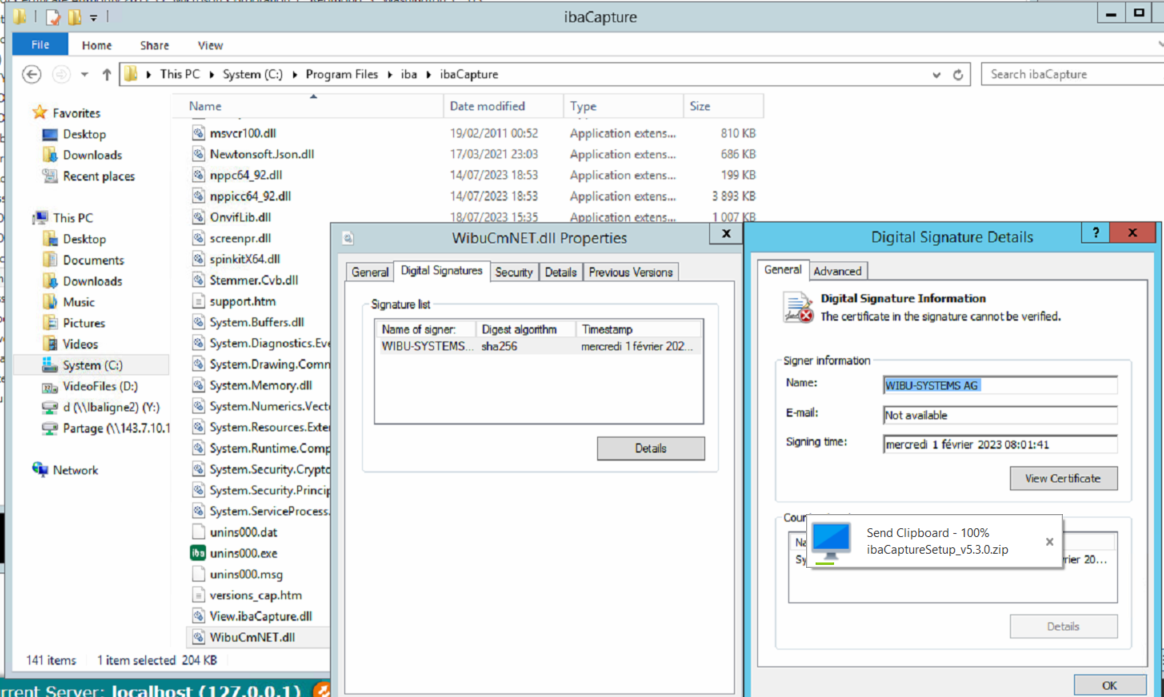Select Newtonsoft.Json.dll file icon
The image size is (1164, 697).
tap(198, 154)
